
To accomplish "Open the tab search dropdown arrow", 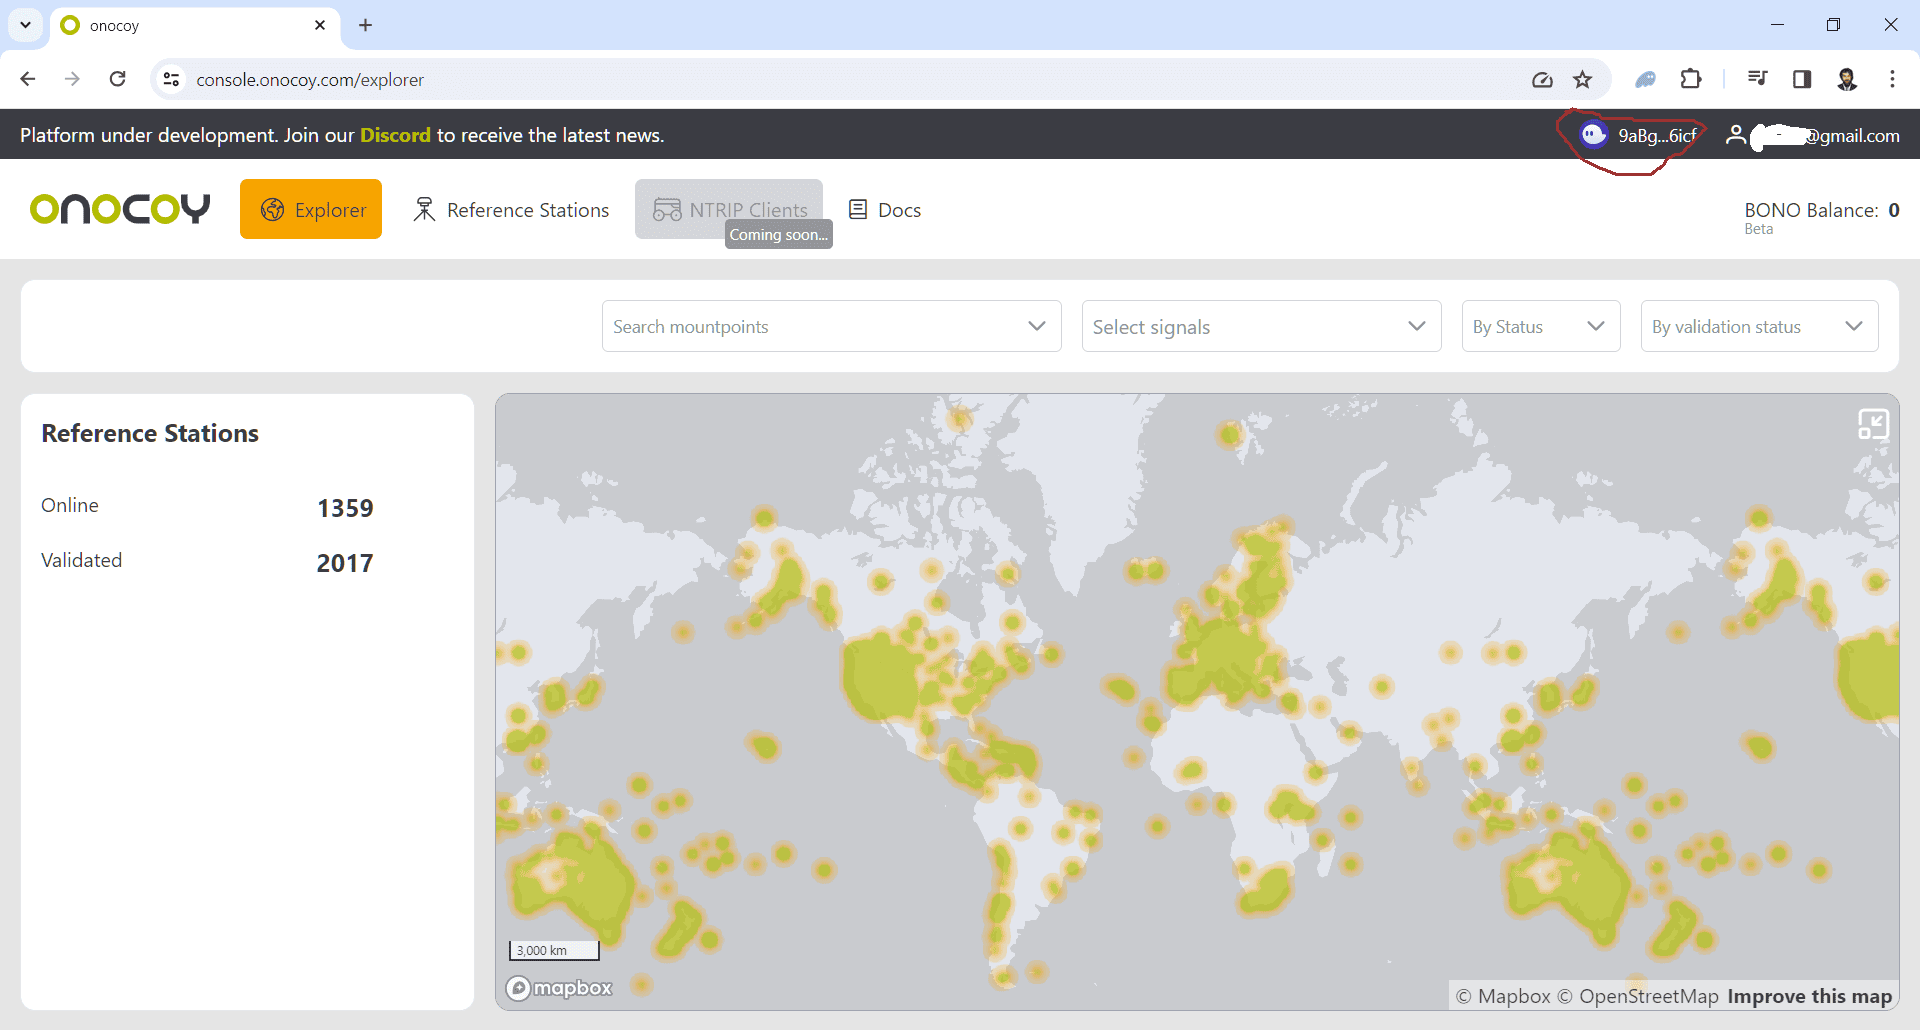I will tap(25, 25).
